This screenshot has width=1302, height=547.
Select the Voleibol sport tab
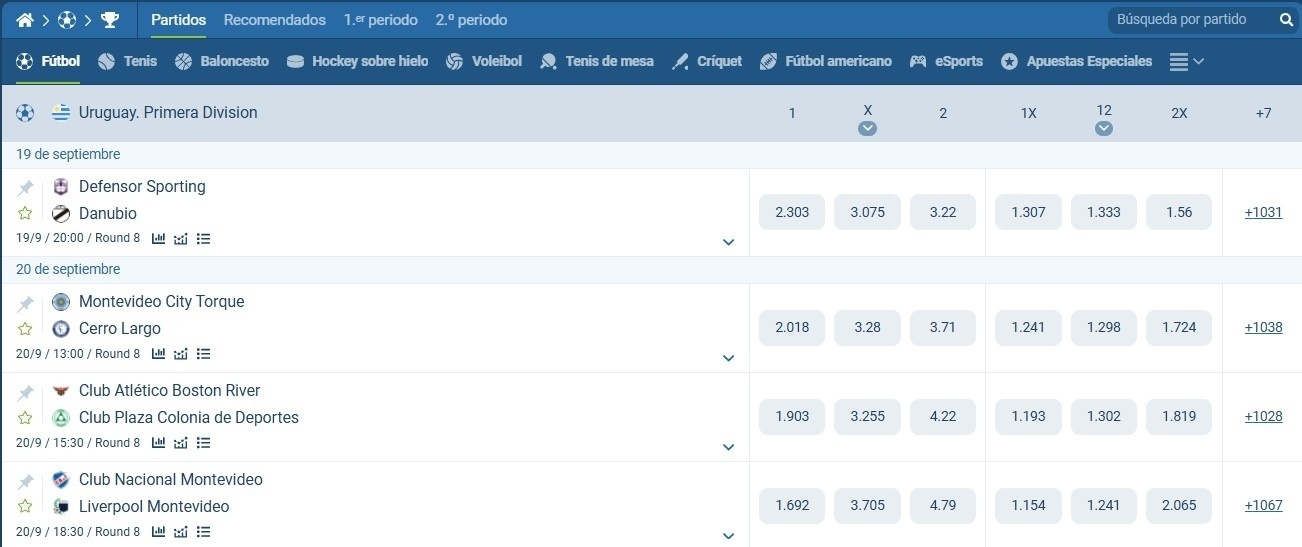click(x=484, y=61)
